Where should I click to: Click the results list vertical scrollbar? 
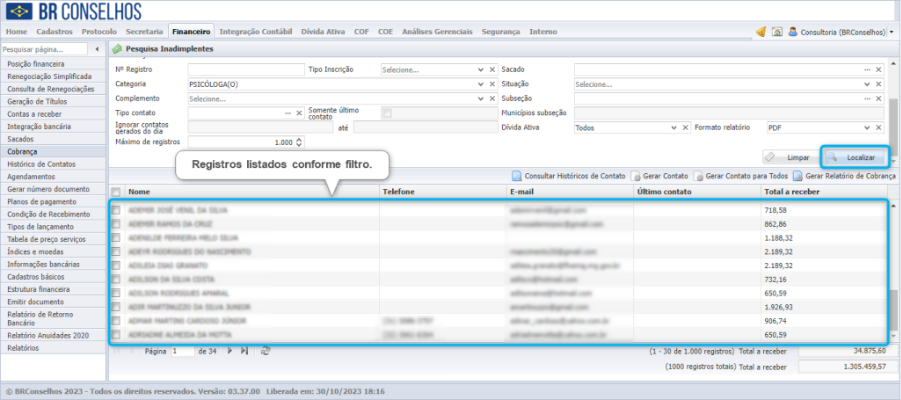[x=893, y=270]
